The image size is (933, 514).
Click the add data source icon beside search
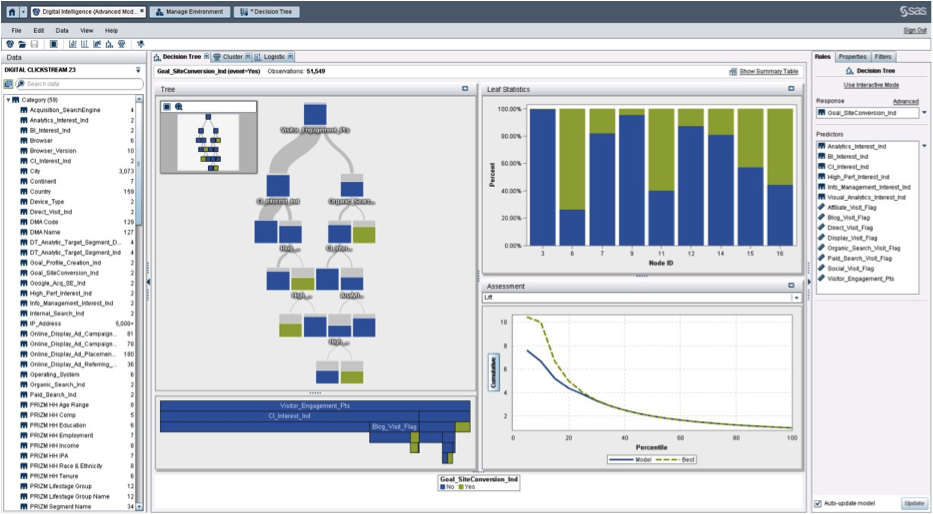(8, 84)
